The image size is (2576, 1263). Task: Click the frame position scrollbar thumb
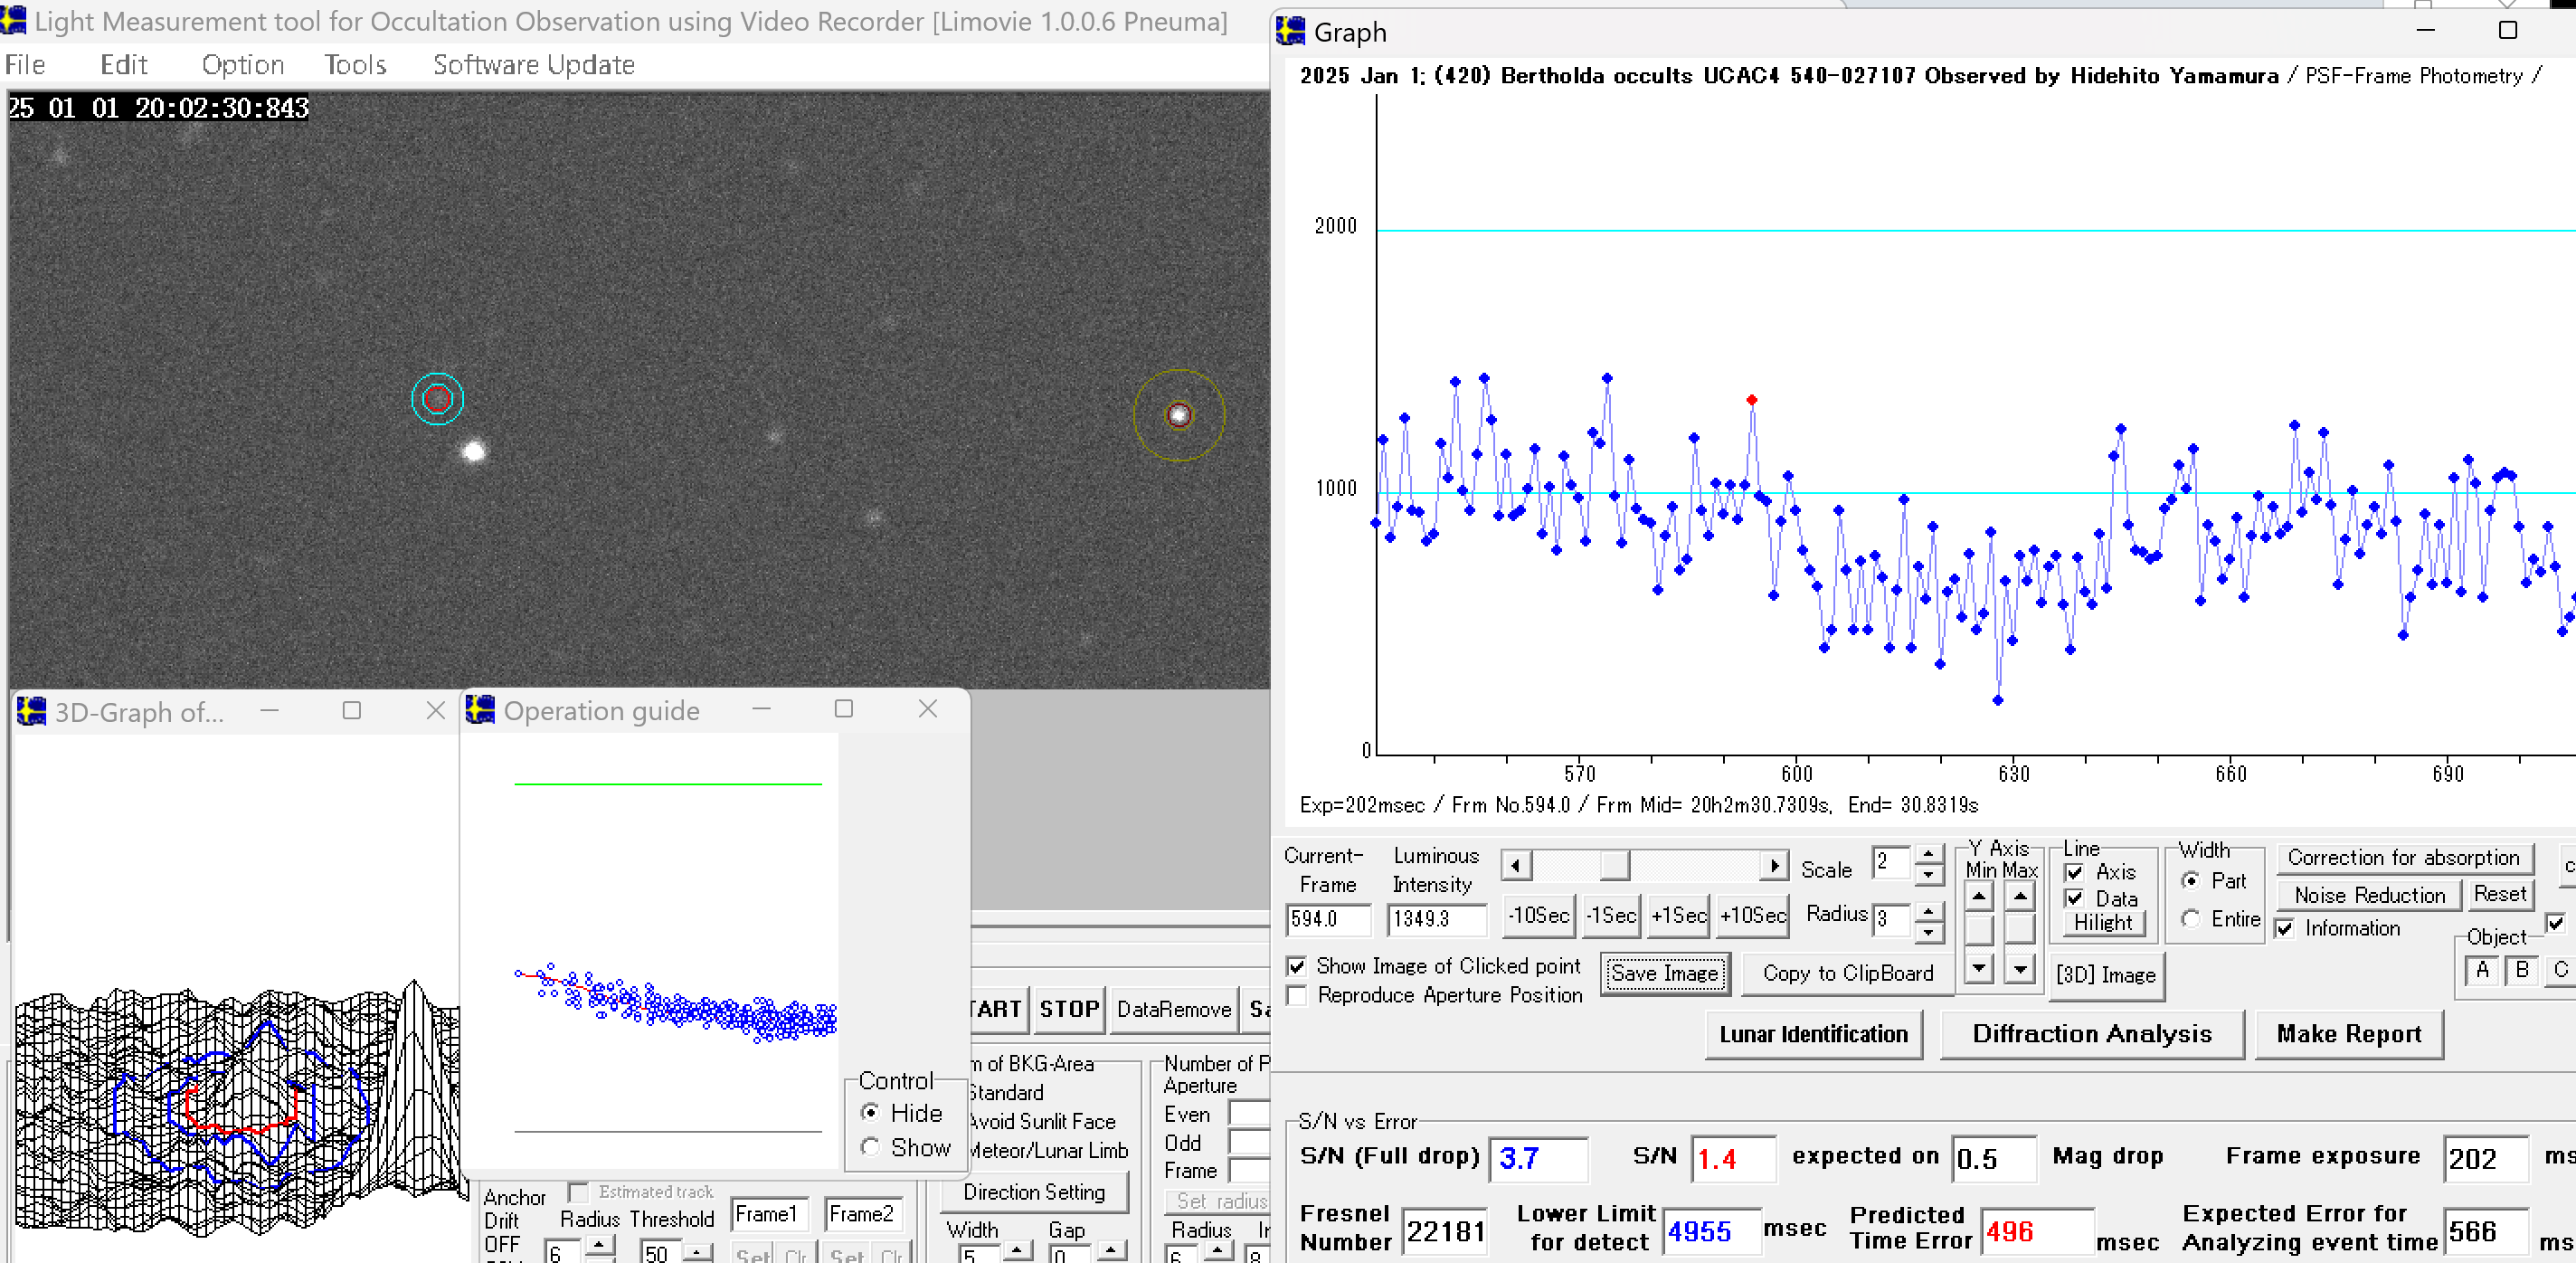(x=1614, y=866)
